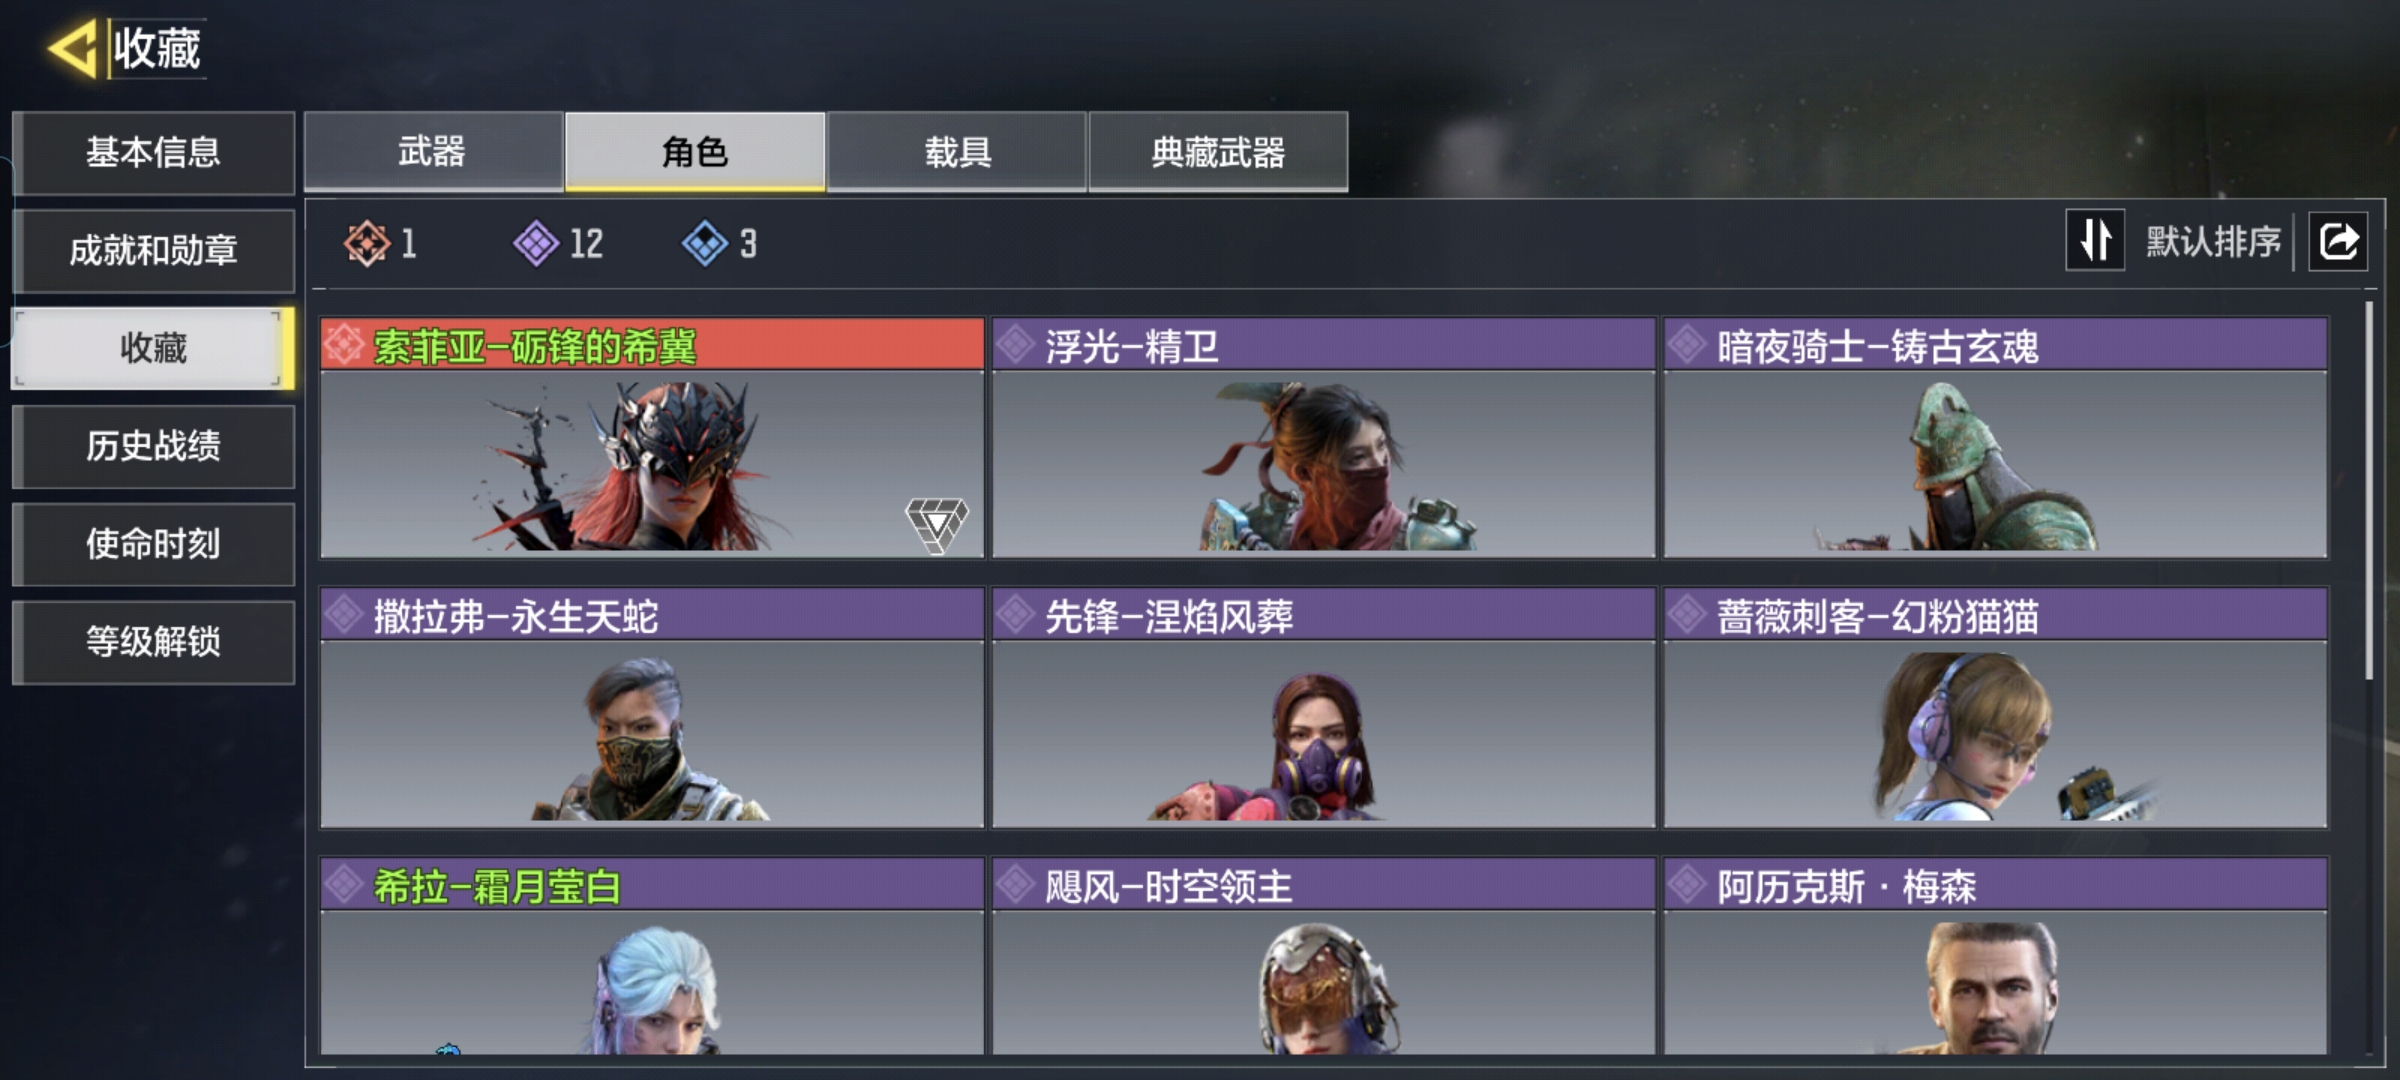Select the 暗夜骑士-铸古玄魂 character card
Viewport: 2400px width, 1080px height.
click(1995, 438)
